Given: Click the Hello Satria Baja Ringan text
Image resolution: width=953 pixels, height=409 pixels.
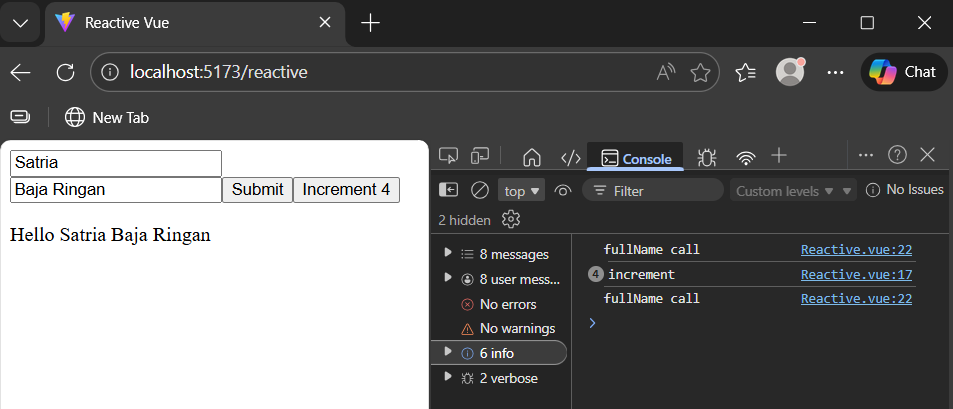Looking at the screenshot, I should (111, 235).
